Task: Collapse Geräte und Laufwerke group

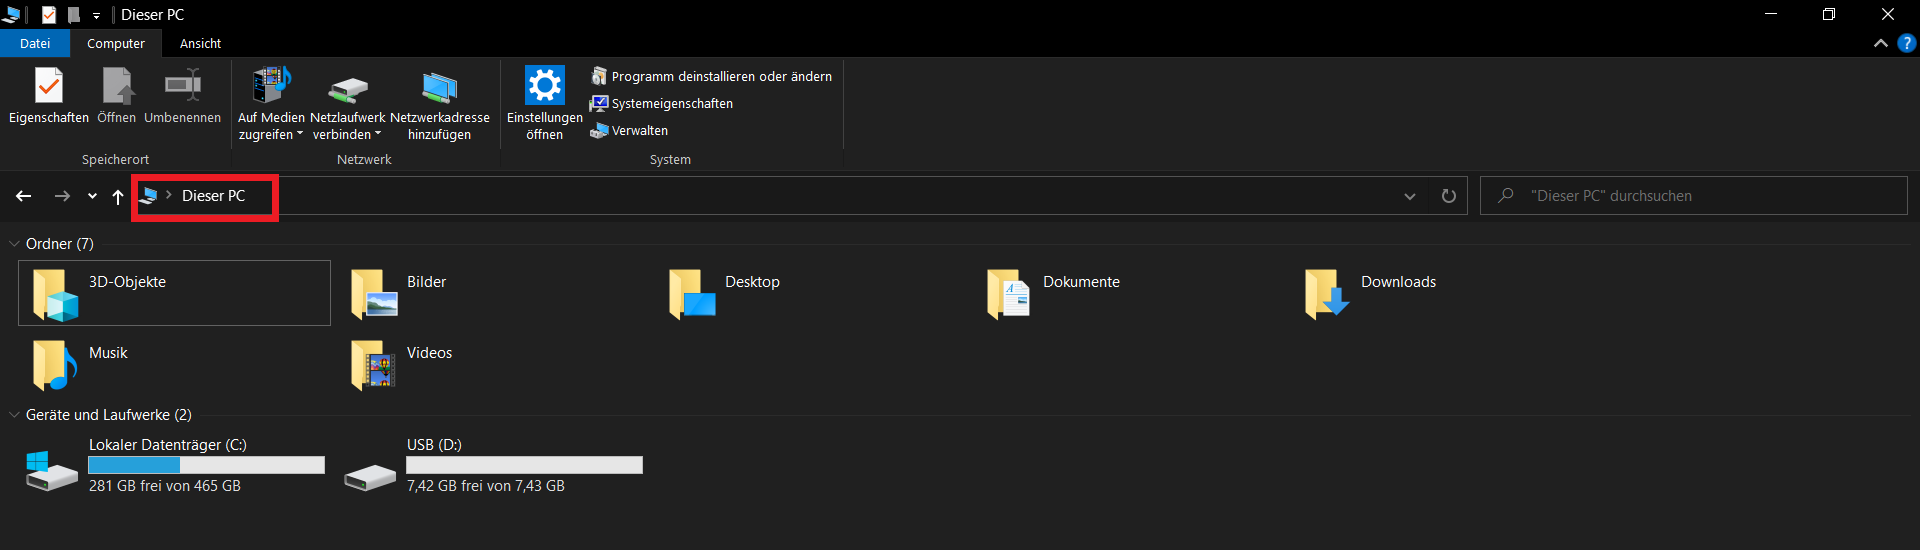Action: click(x=14, y=415)
